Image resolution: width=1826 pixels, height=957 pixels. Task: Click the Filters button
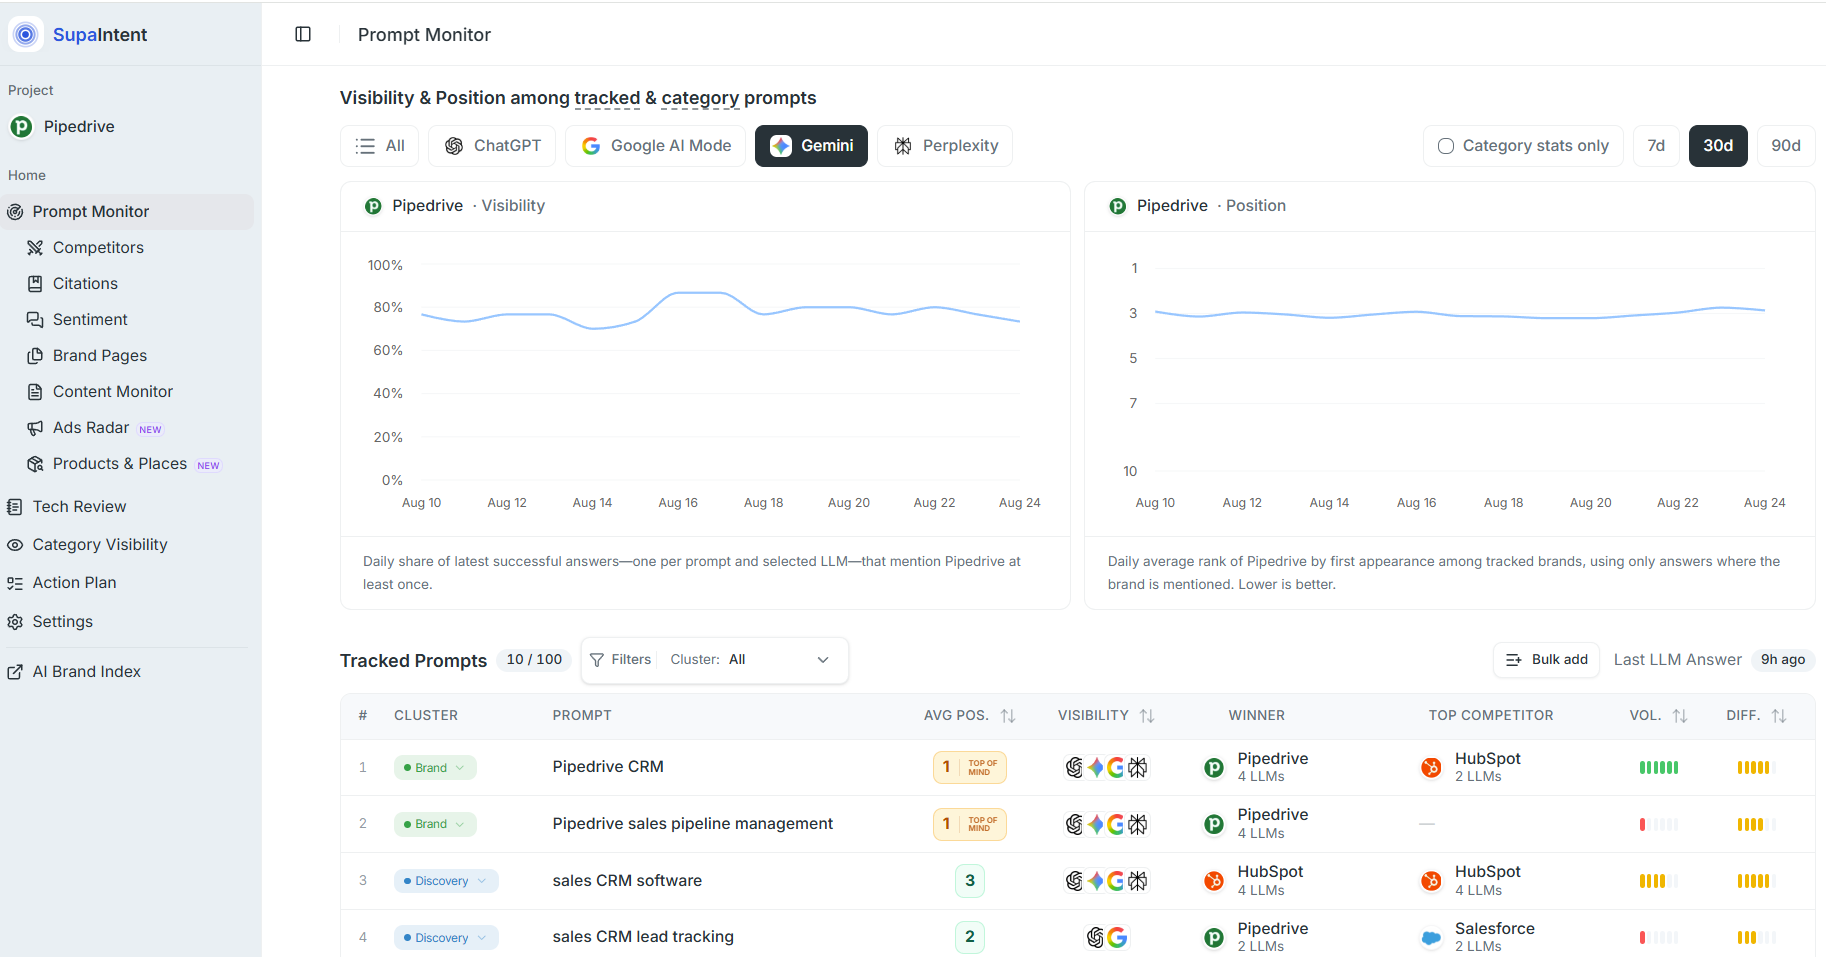pos(621,660)
